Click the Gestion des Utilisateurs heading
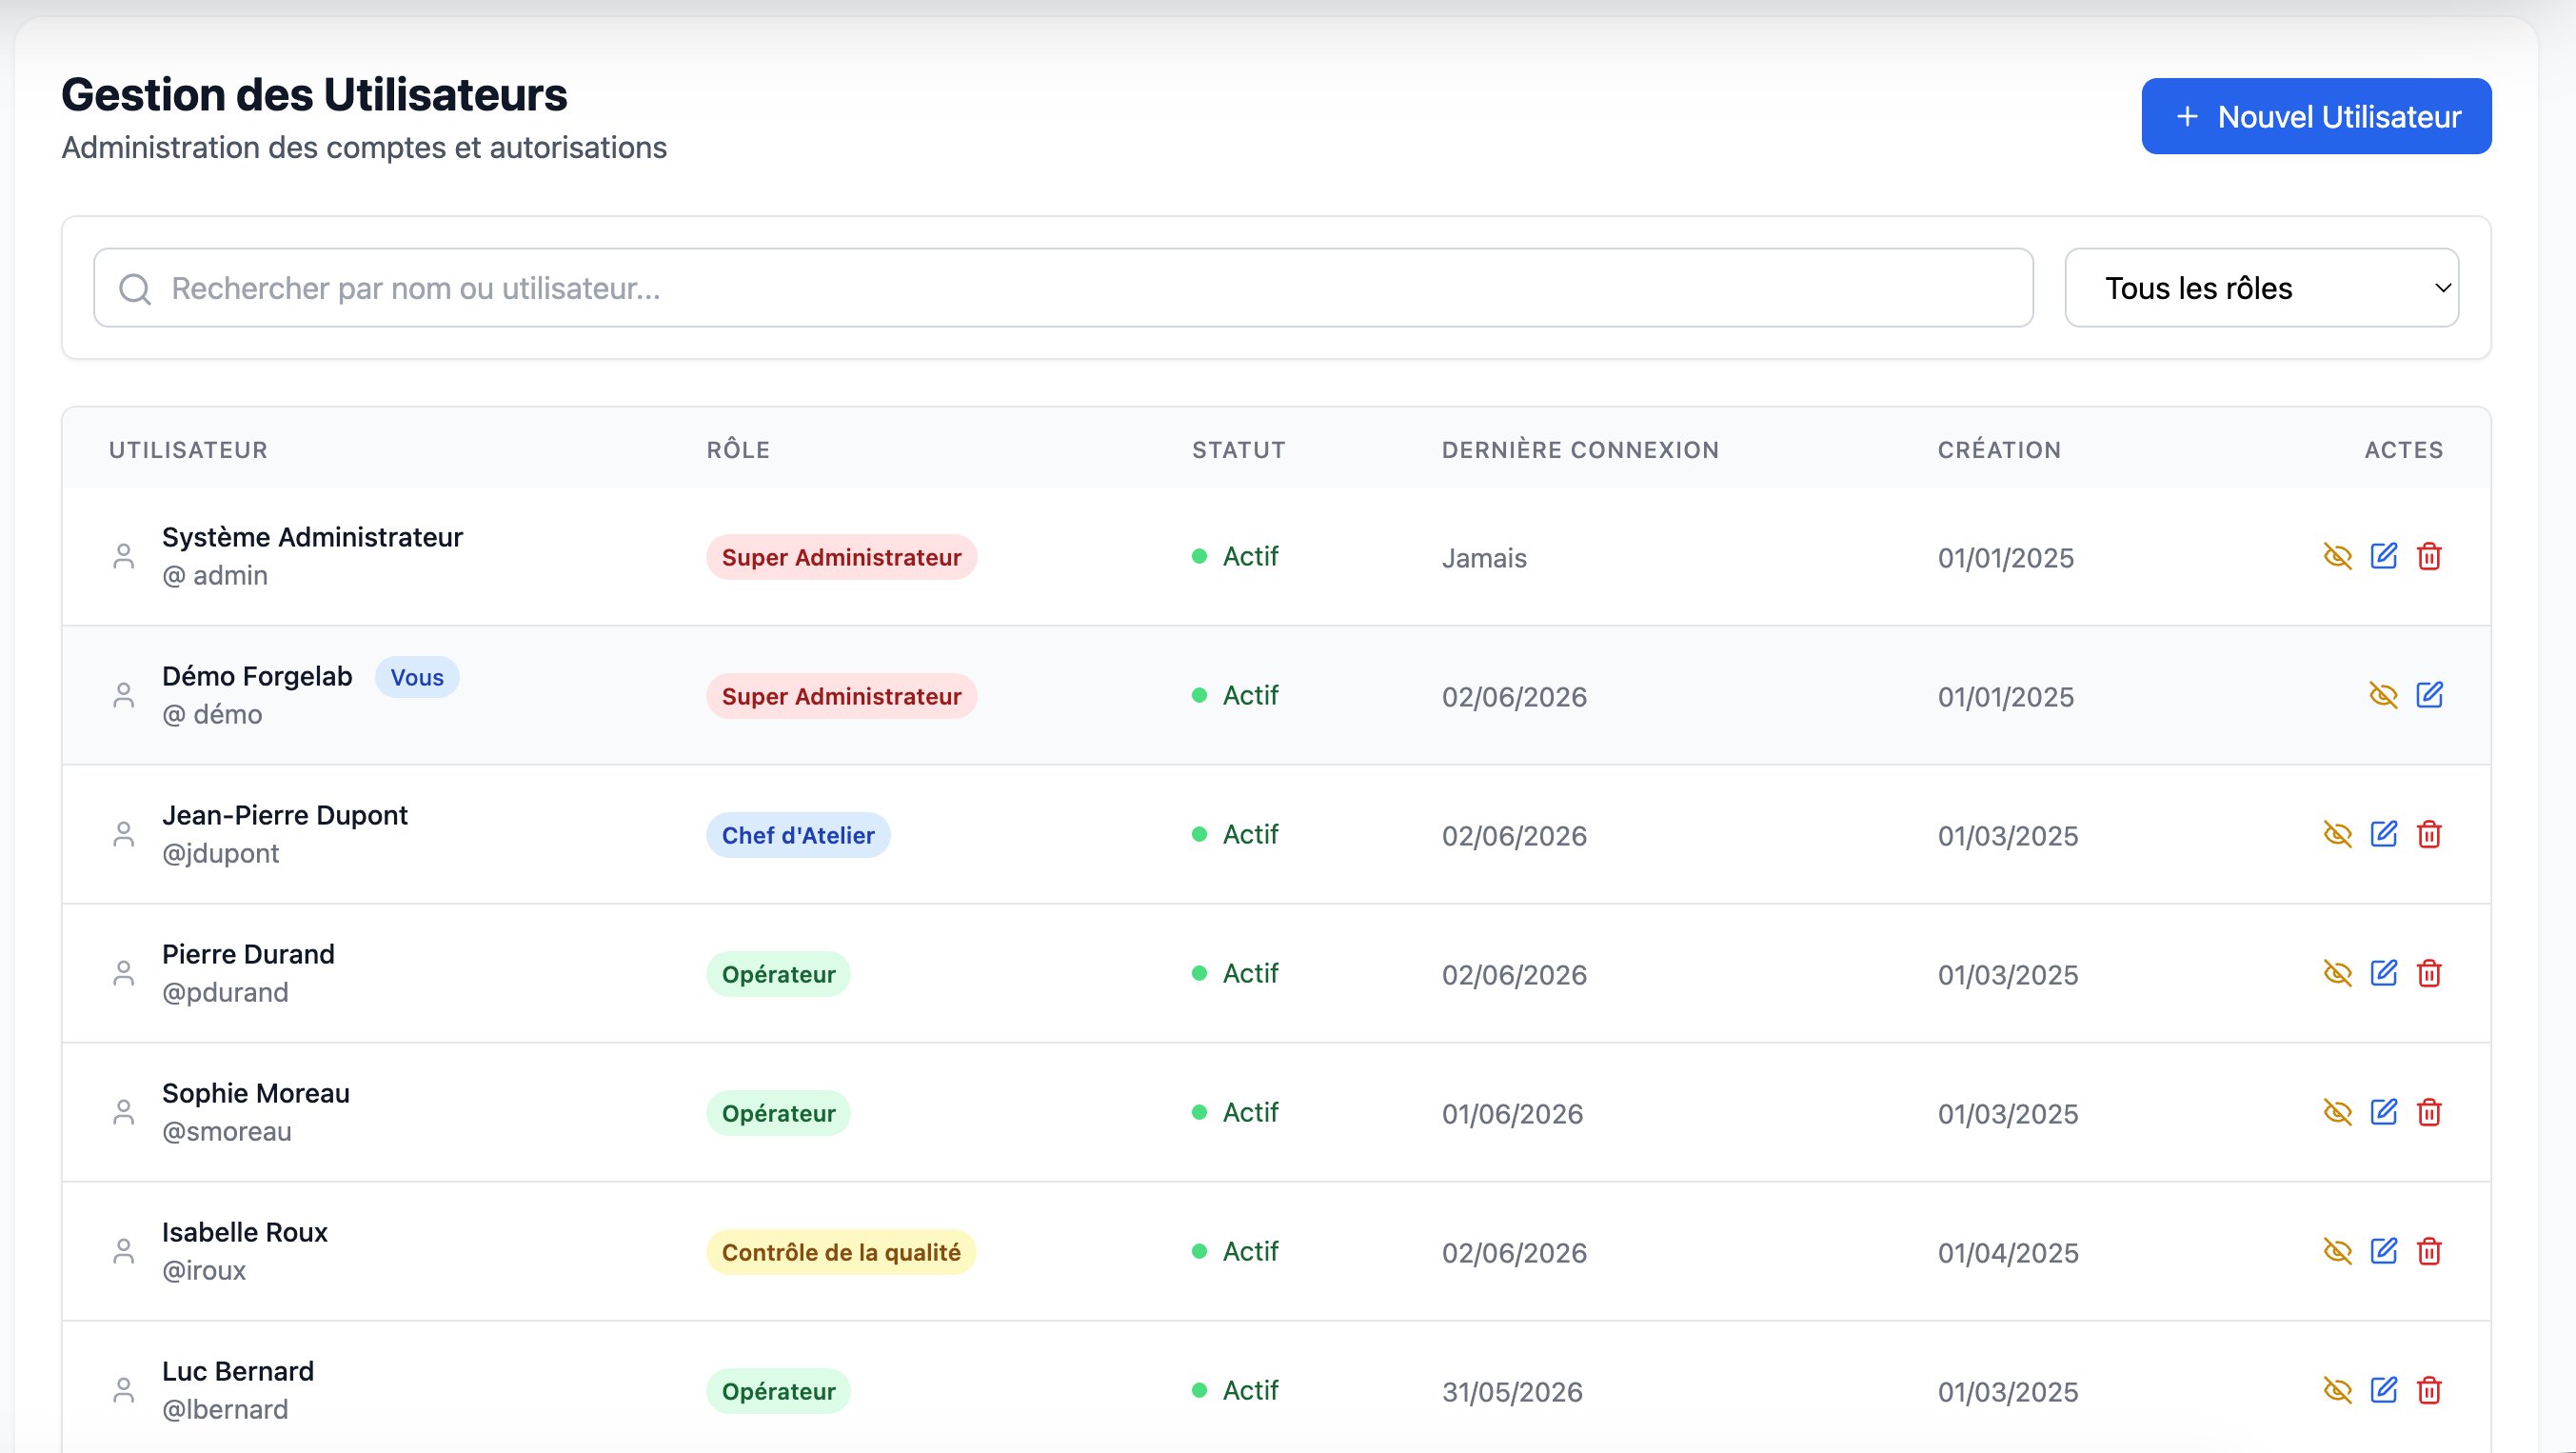The image size is (2576, 1453). [314, 95]
